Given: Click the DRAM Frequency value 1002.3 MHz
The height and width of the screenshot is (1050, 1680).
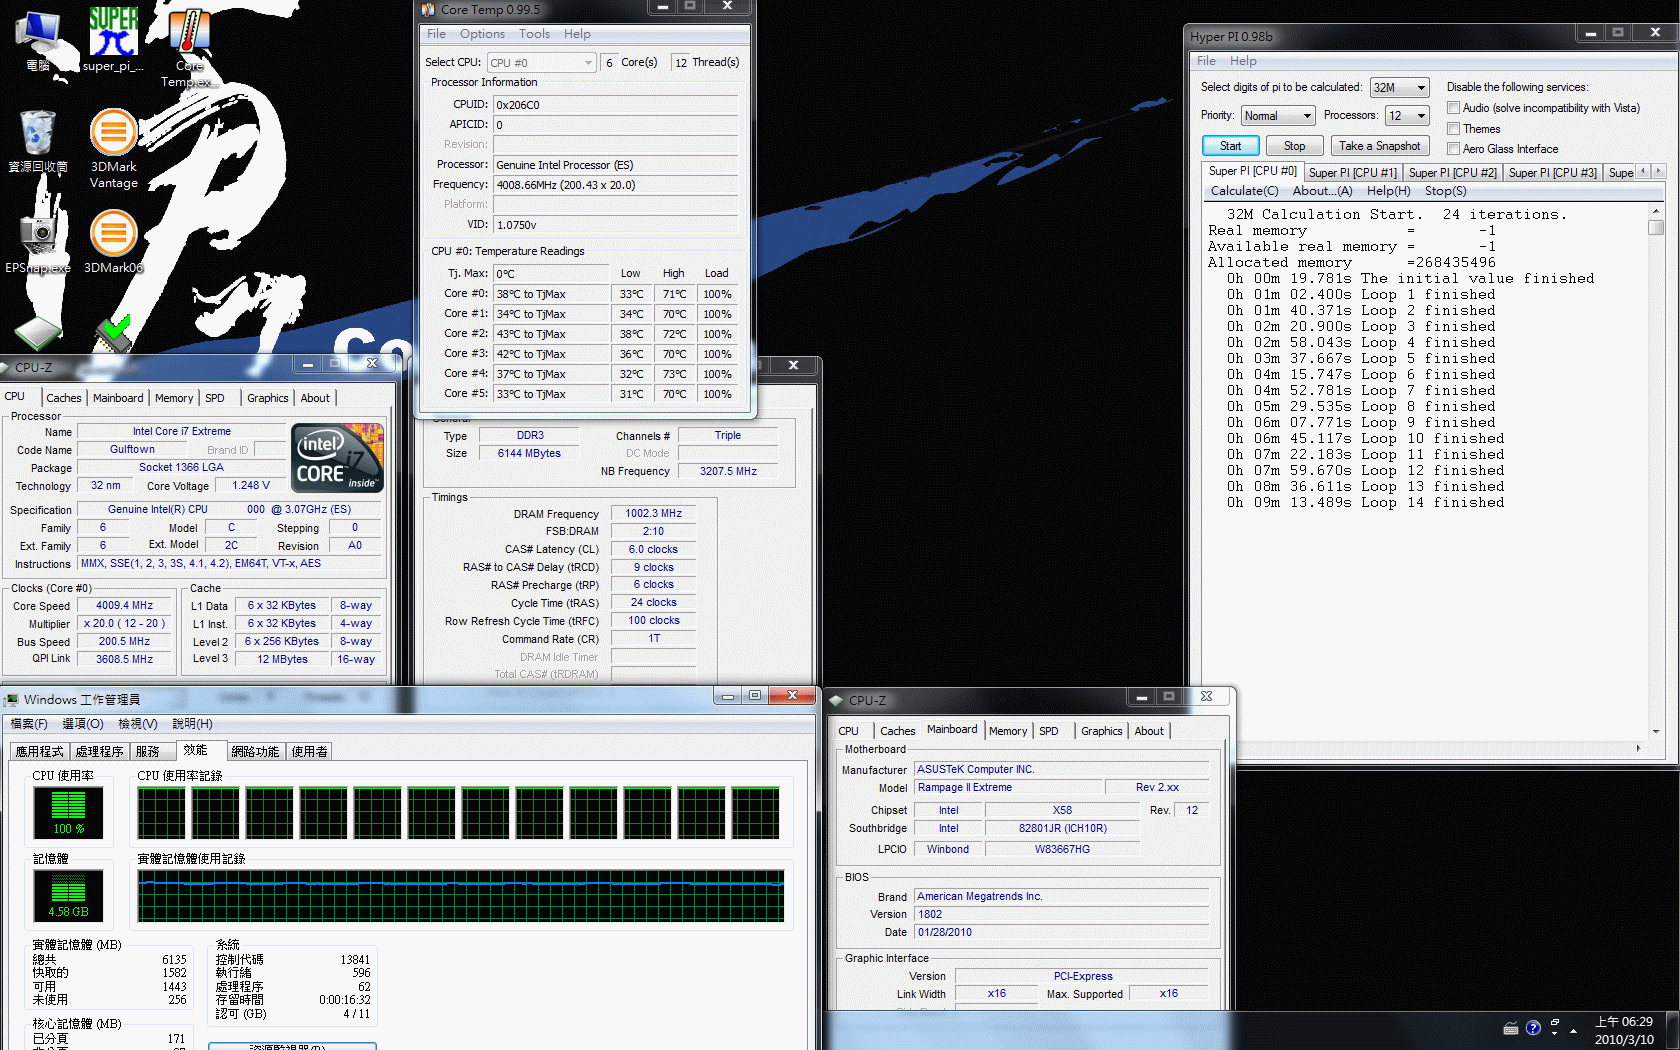Looking at the screenshot, I should click(x=653, y=514).
